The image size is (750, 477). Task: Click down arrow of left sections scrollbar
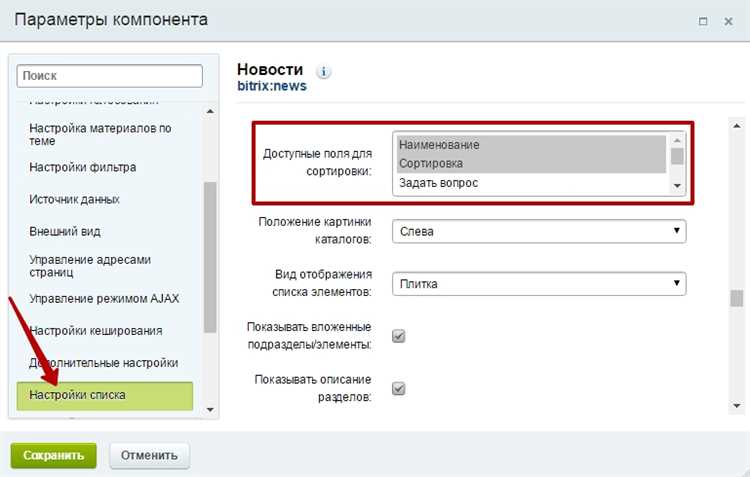tap(210, 410)
